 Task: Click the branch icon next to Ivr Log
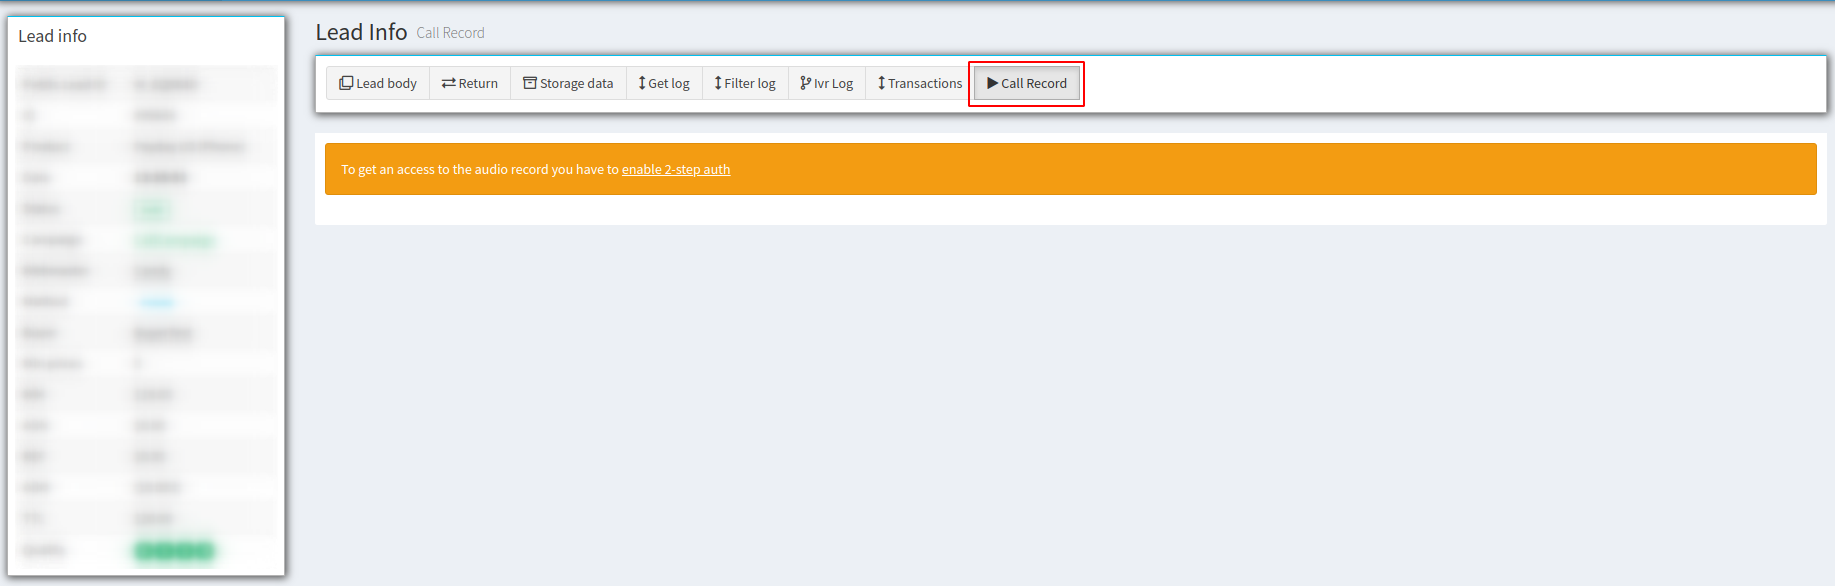(805, 83)
